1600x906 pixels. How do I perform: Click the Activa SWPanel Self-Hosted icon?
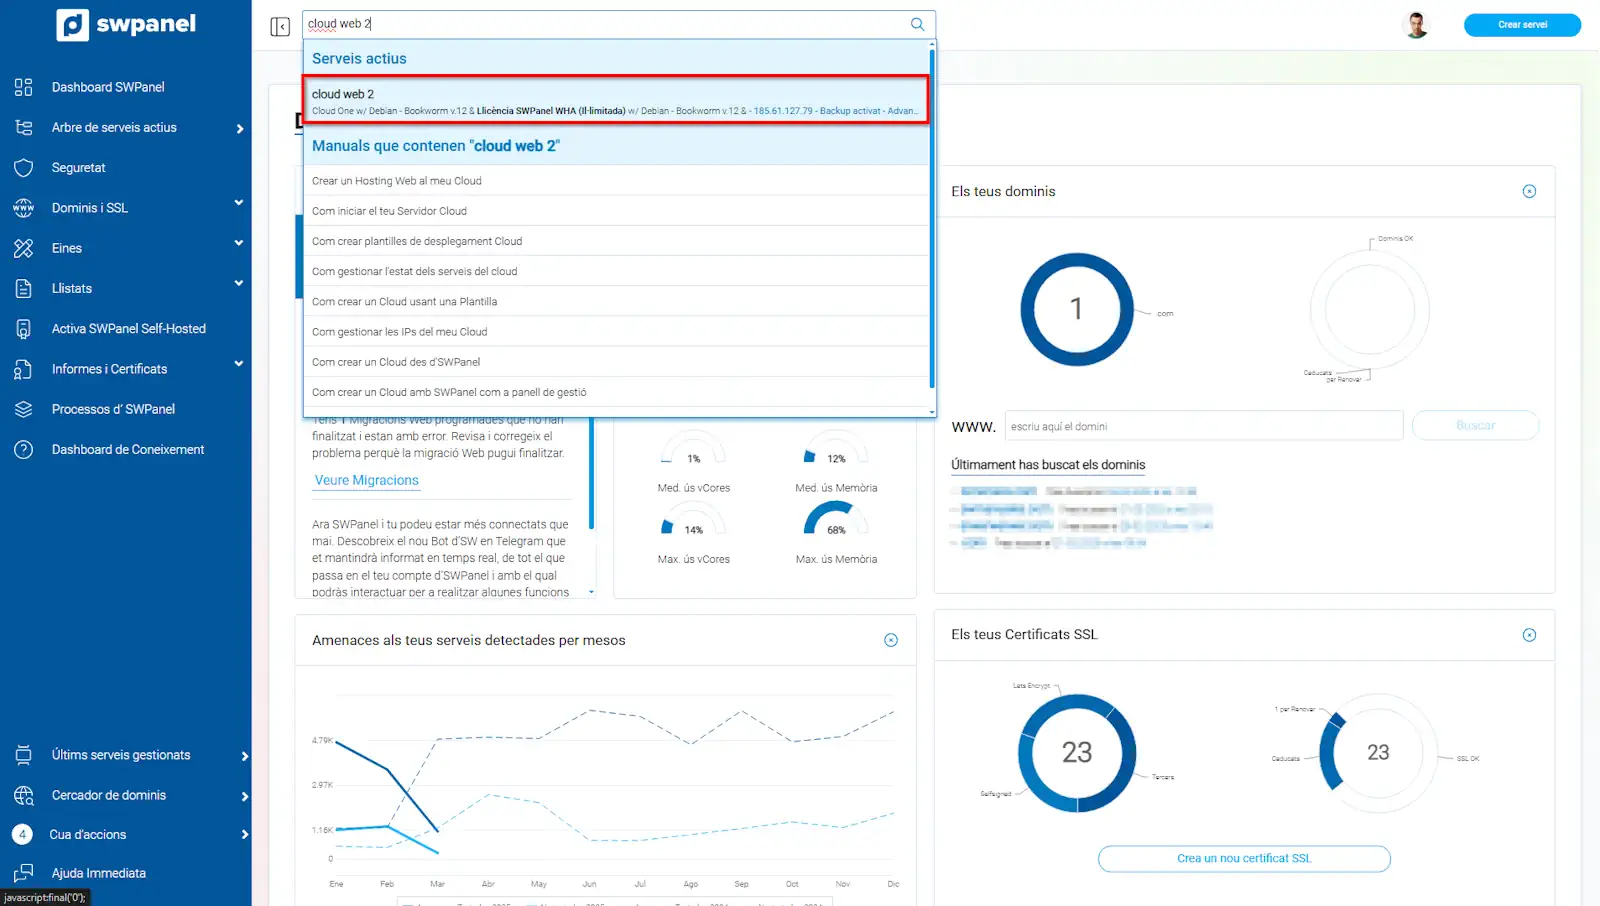click(24, 329)
